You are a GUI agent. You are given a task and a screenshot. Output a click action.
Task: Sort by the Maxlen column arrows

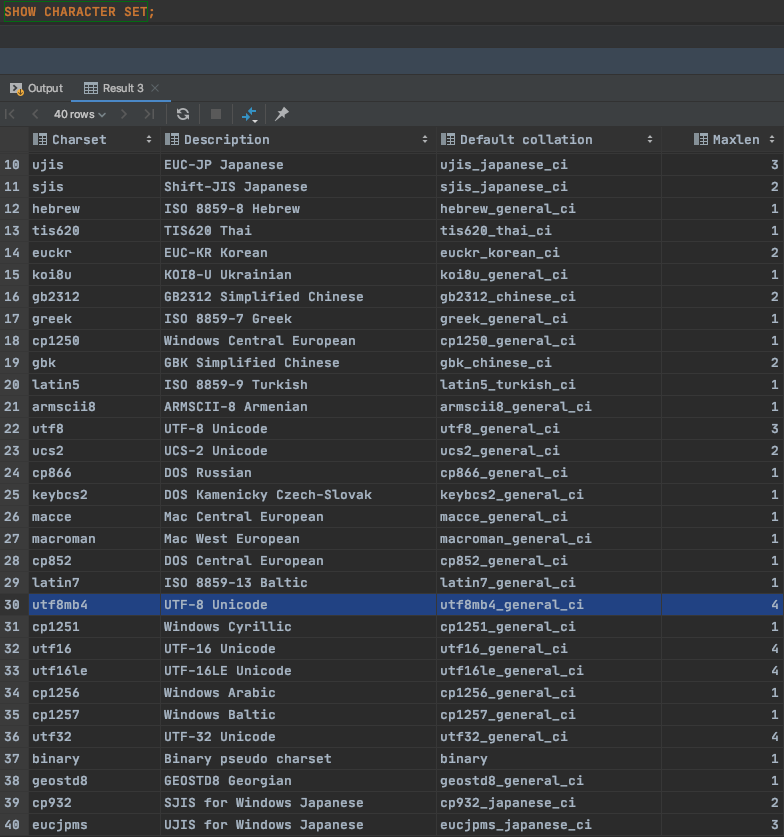(x=772, y=140)
